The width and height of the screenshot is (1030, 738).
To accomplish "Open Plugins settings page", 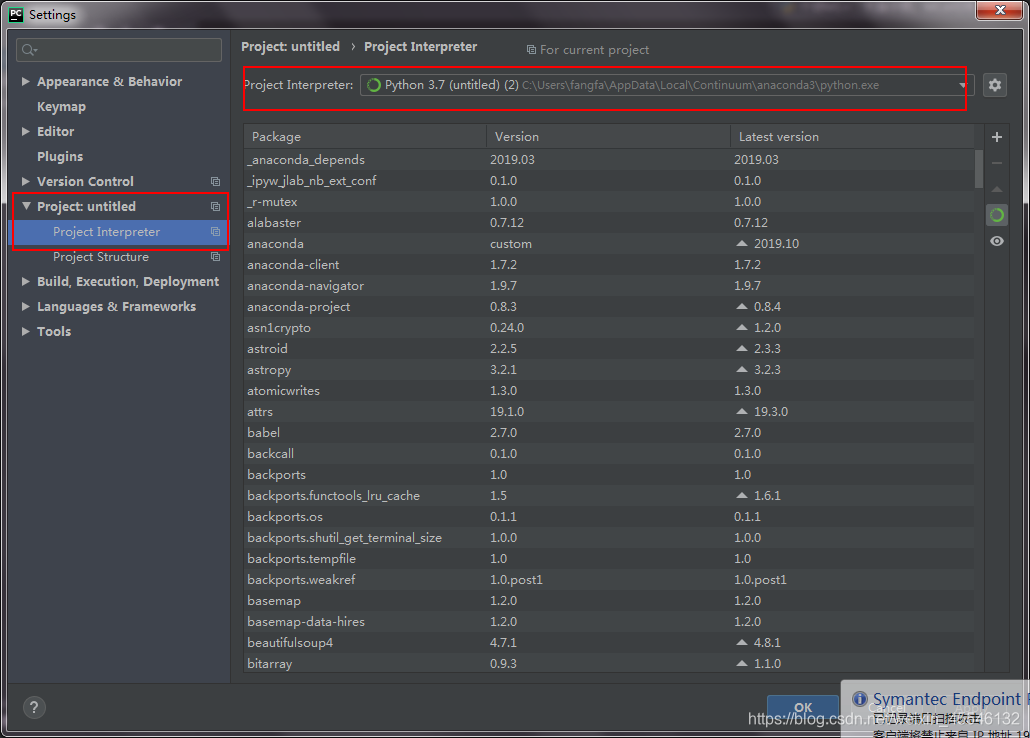I will [60, 156].
